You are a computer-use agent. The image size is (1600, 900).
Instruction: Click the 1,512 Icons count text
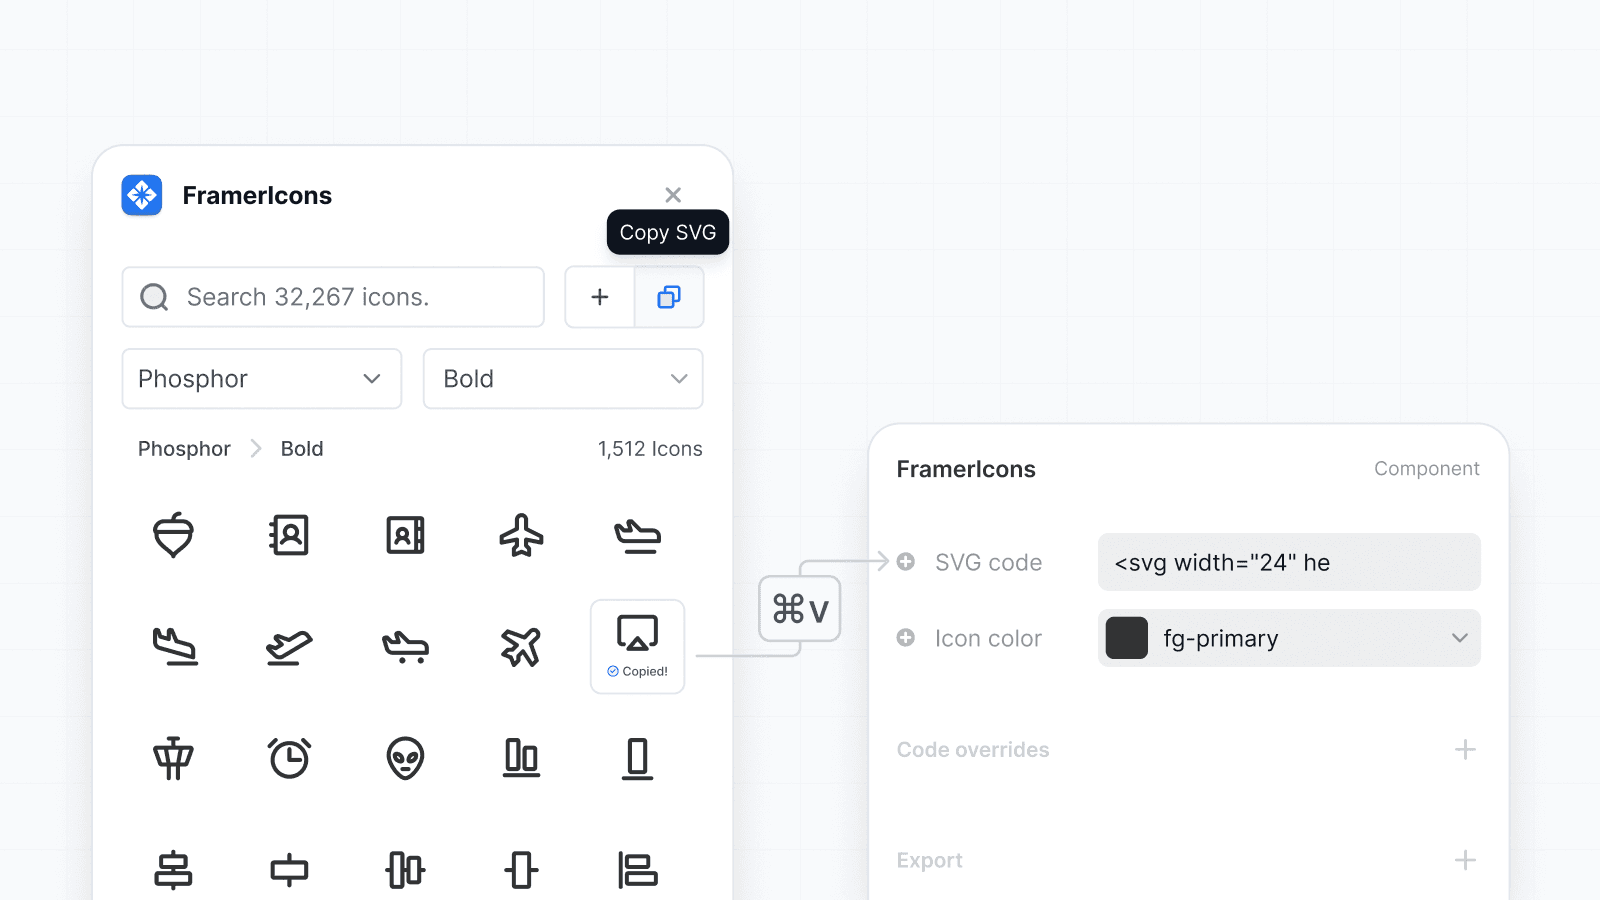(650, 449)
